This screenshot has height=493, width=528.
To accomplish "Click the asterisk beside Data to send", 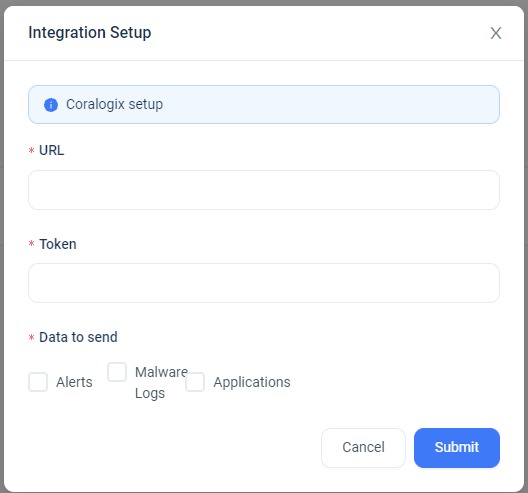I will (x=31, y=337).
